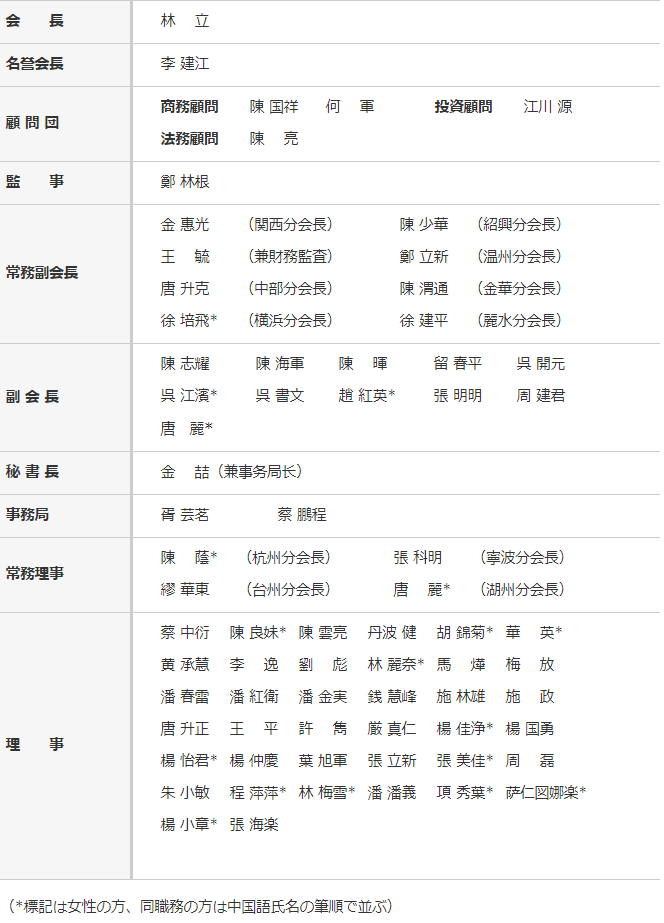Image resolution: width=664 pixels, height=923 pixels.
Task: Click the 法務顧問 label
Action: point(189,139)
